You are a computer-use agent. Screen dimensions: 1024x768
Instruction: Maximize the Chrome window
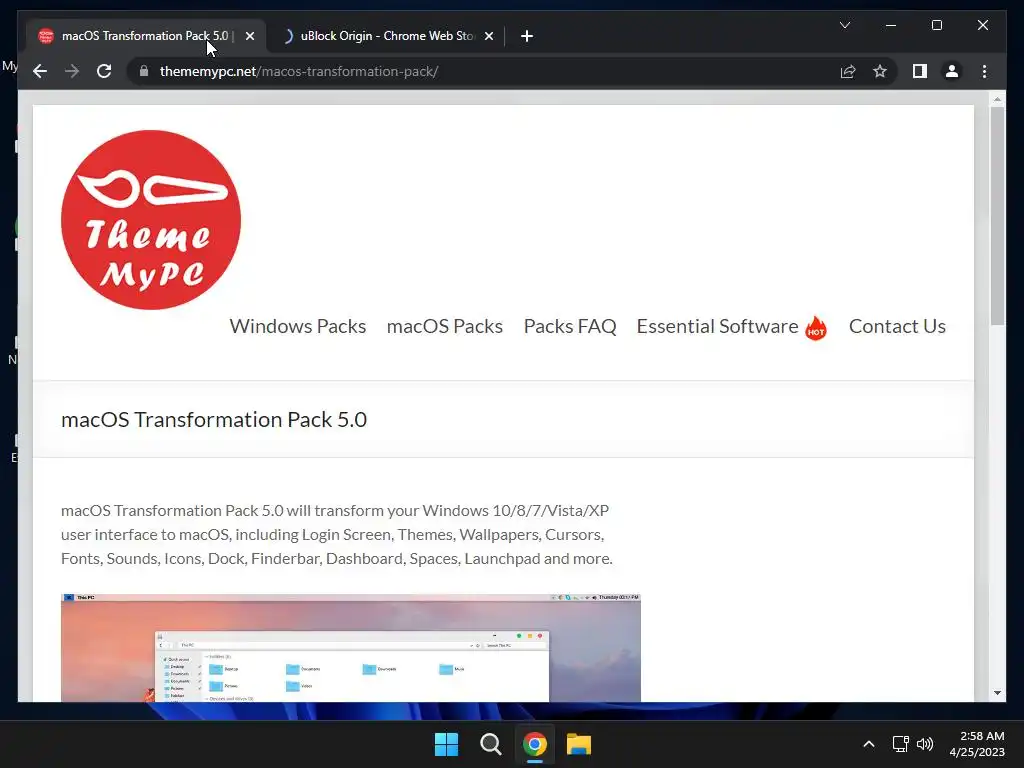point(936,25)
